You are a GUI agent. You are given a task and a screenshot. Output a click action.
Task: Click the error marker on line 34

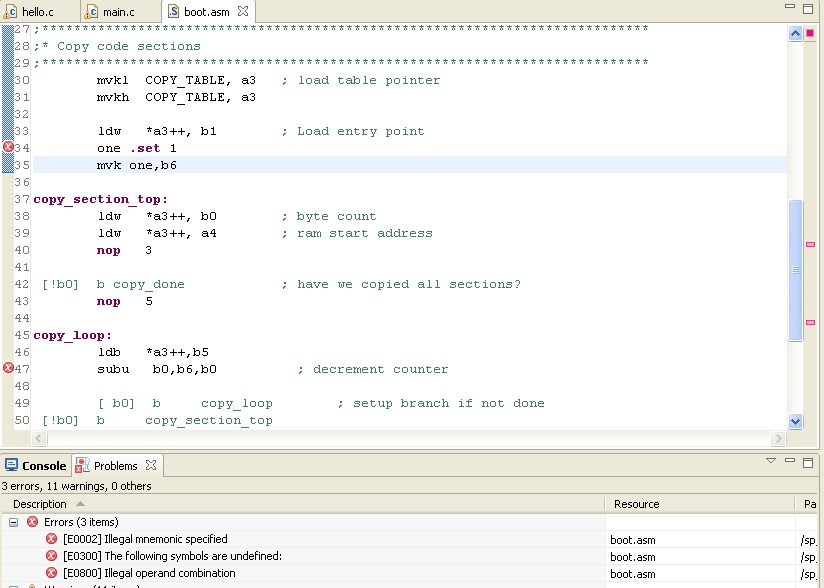[x=8, y=147]
